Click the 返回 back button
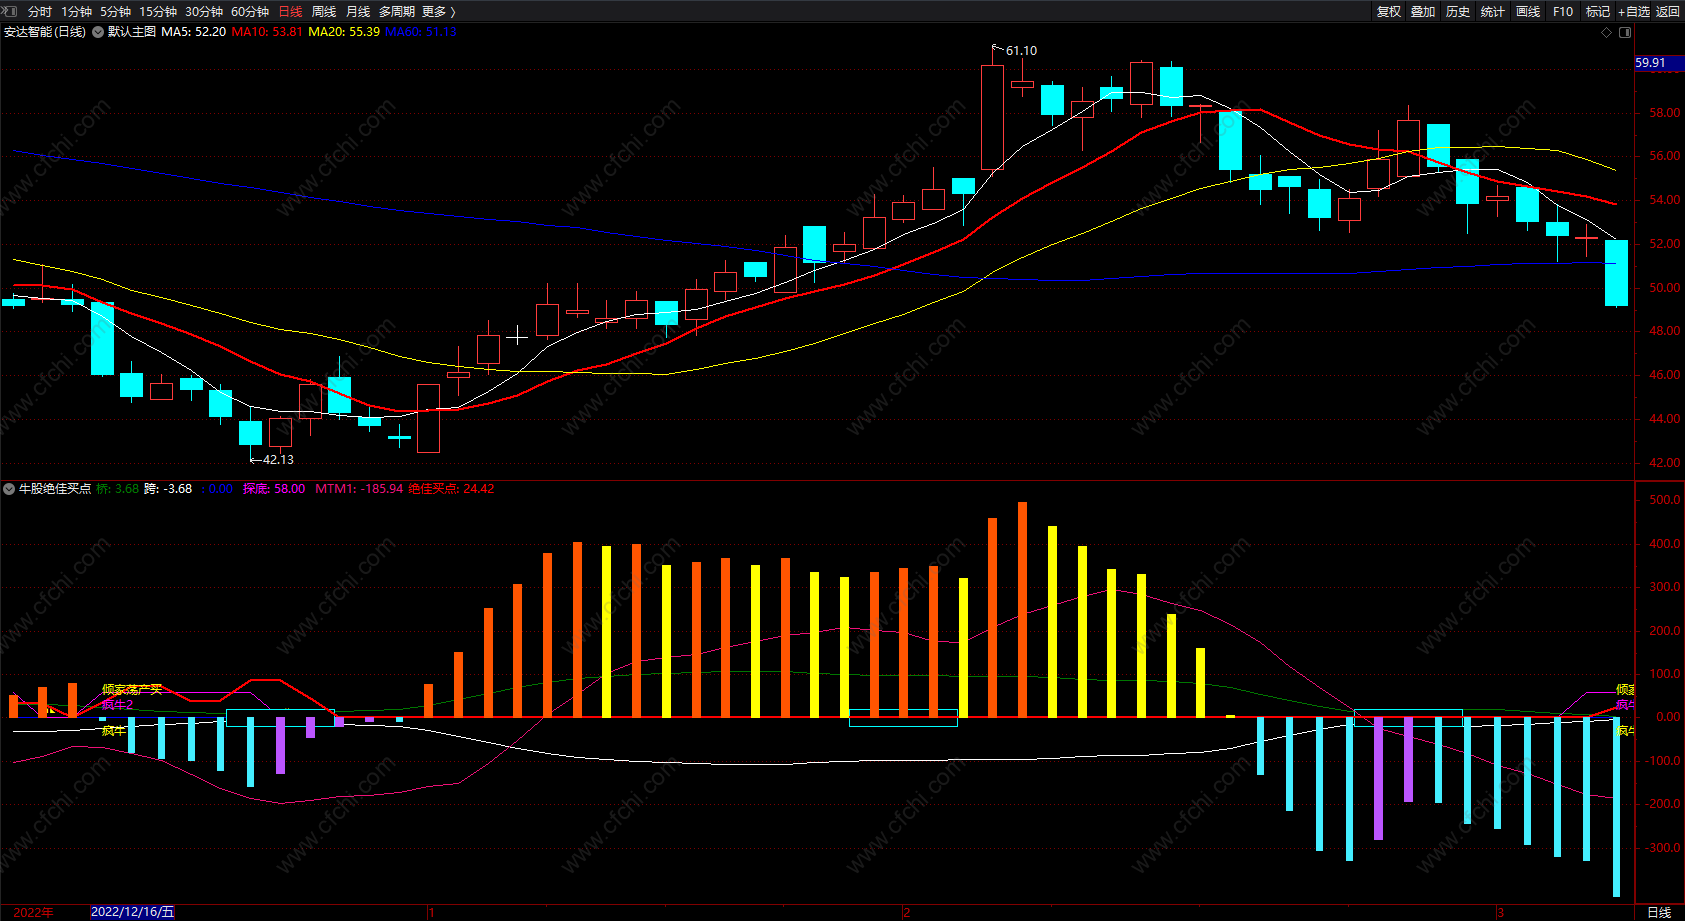Image resolution: width=1685 pixels, height=921 pixels. click(x=1668, y=11)
